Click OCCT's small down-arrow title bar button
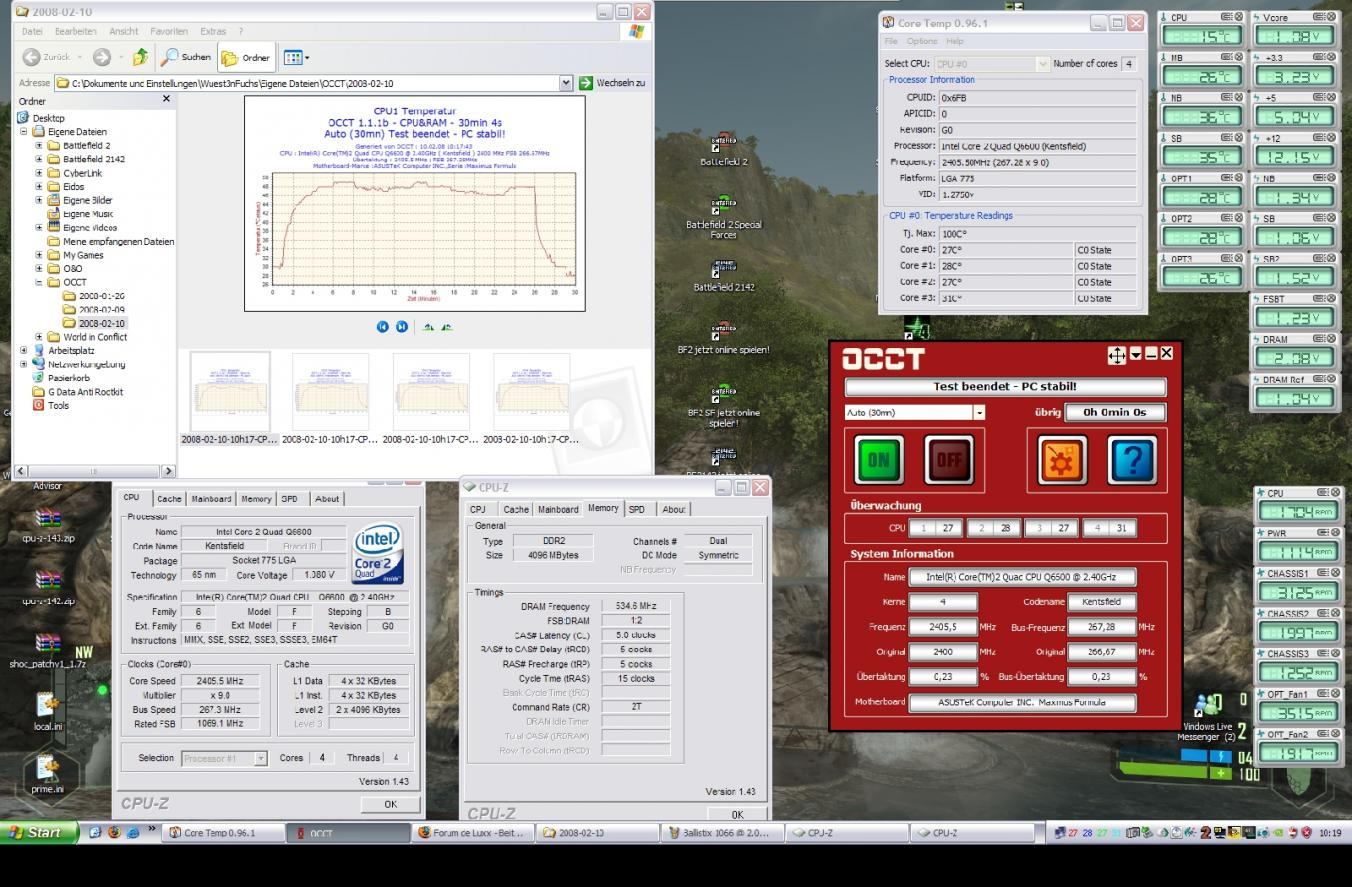 pos(1136,355)
